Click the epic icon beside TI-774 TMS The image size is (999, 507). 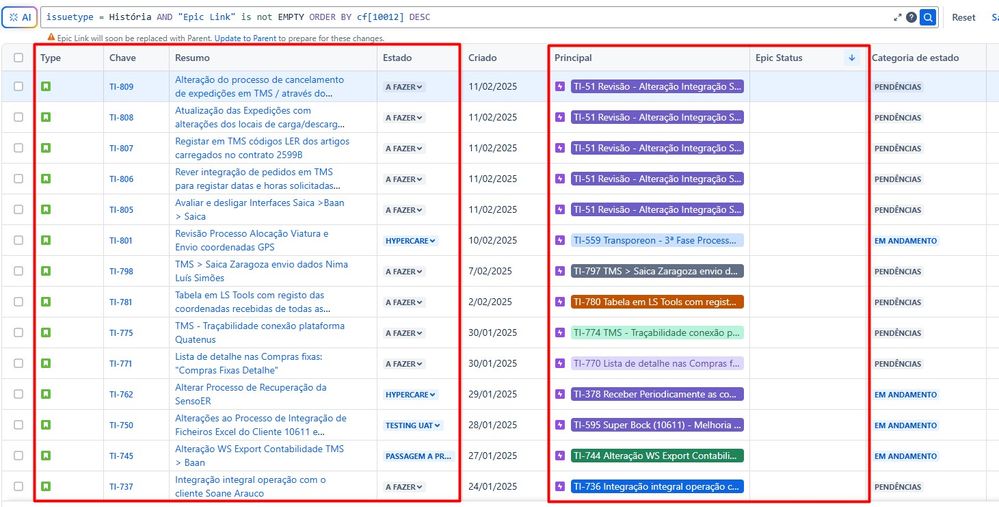point(560,332)
